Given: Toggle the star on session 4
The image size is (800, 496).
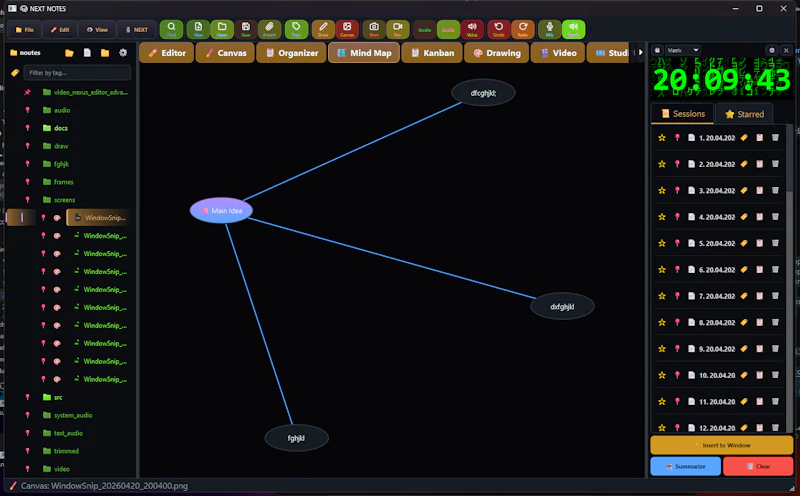Looking at the screenshot, I should (x=662, y=217).
